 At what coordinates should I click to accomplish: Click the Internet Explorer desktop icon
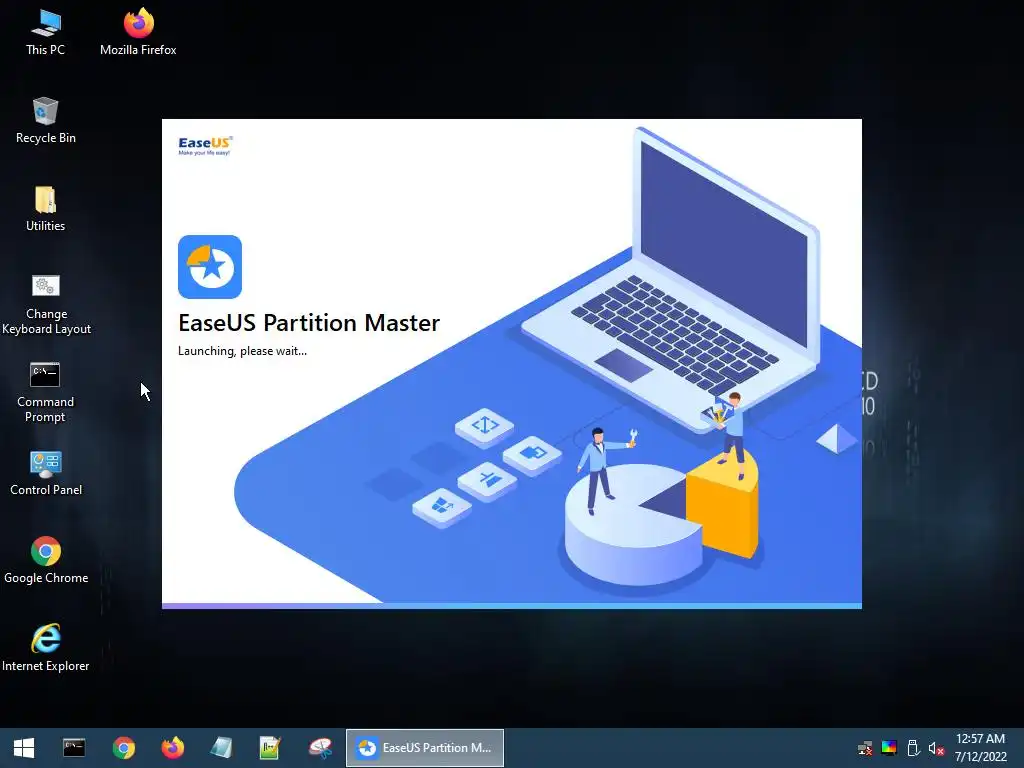[46, 648]
